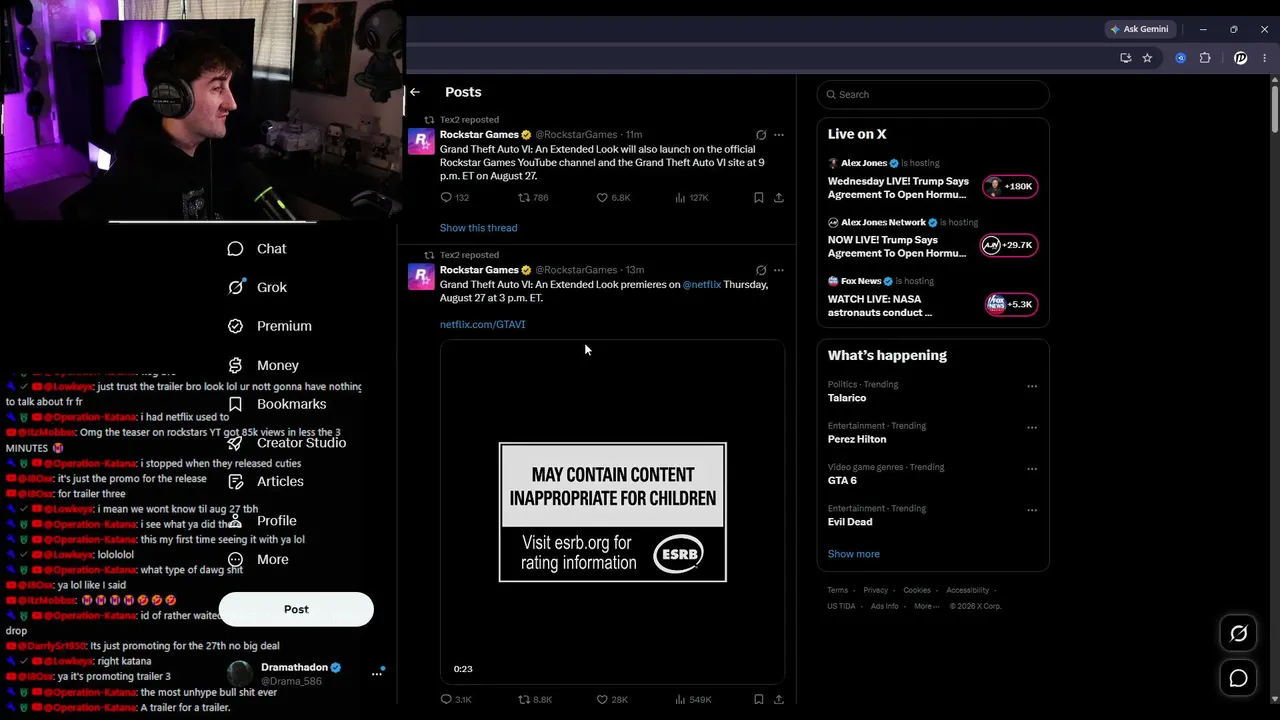Repost the post with 786 reposts

pos(533,198)
